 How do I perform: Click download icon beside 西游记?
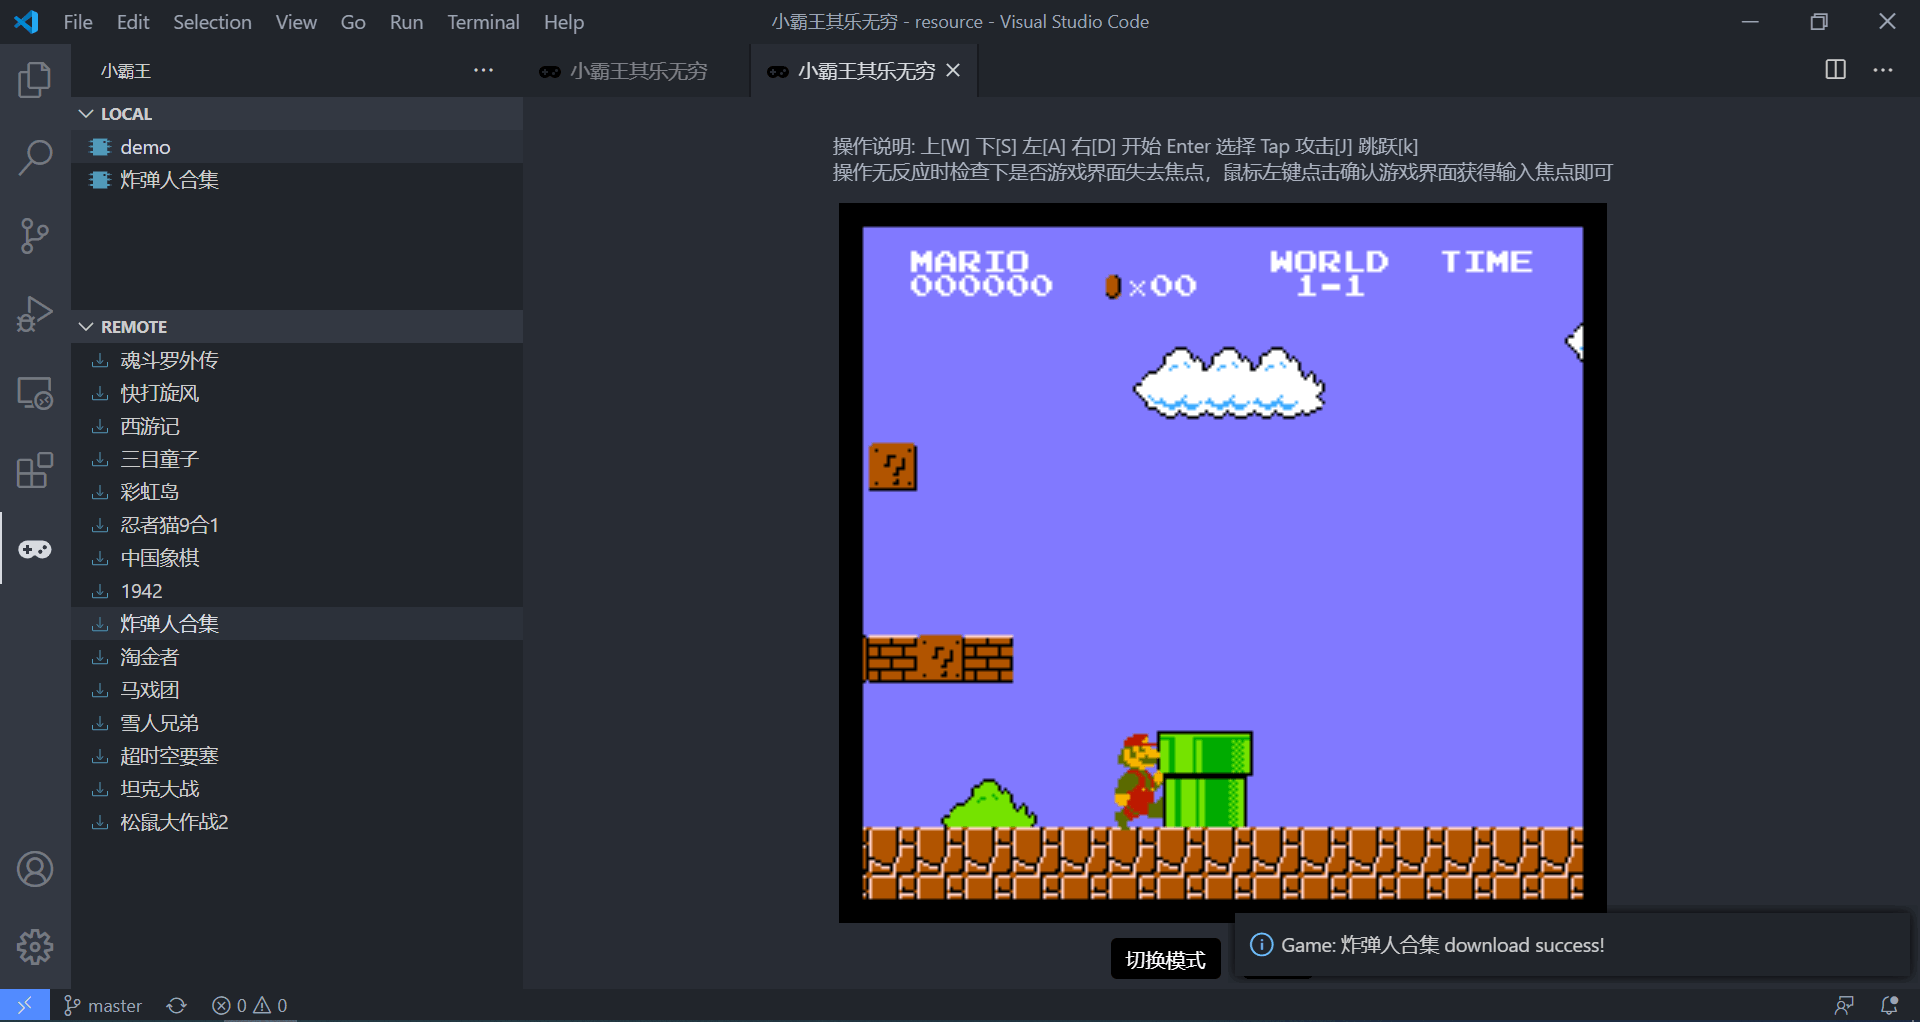[100, 426]
